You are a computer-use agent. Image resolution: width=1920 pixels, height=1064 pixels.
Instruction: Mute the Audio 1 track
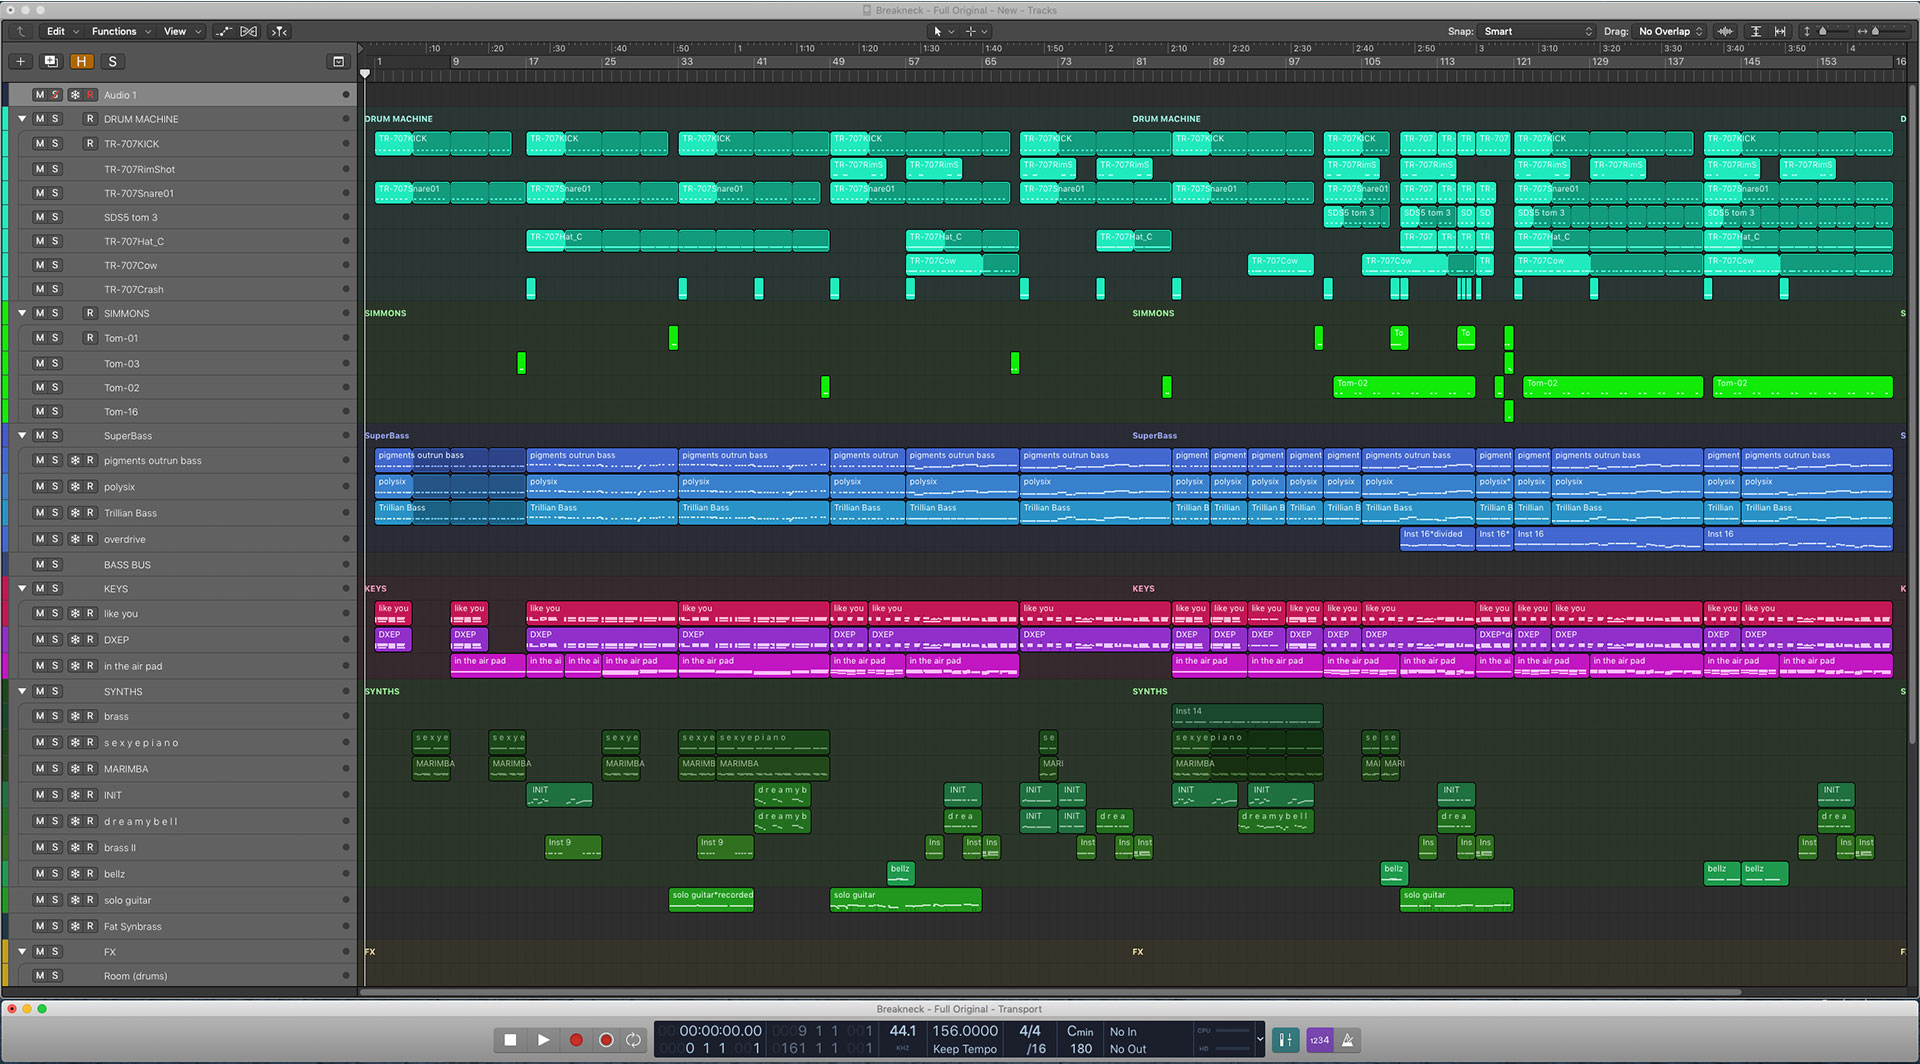(40, 95)
